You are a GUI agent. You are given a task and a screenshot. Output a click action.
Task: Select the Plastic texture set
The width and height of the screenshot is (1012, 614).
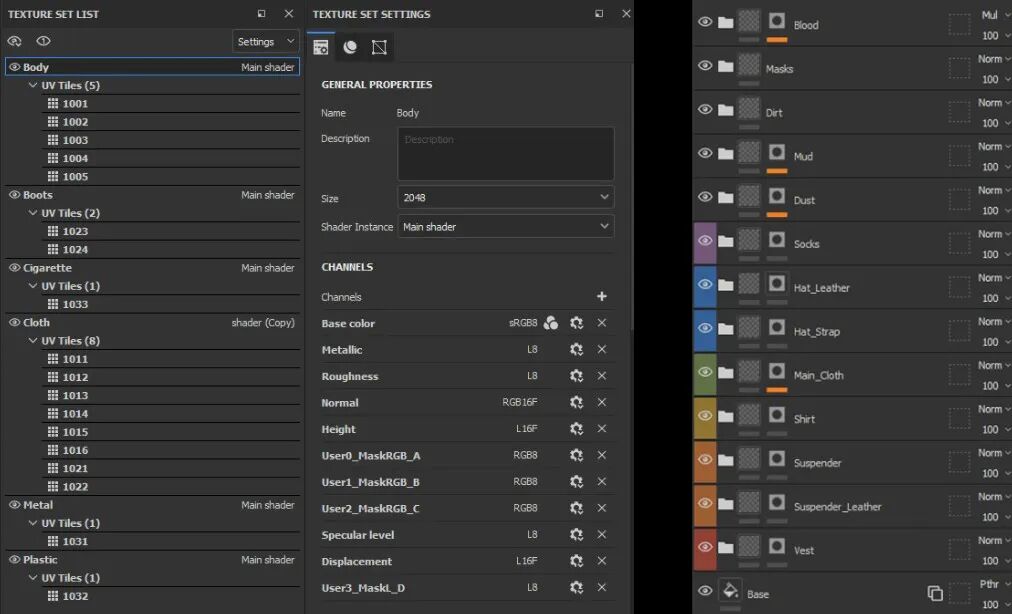pos(152,560)
